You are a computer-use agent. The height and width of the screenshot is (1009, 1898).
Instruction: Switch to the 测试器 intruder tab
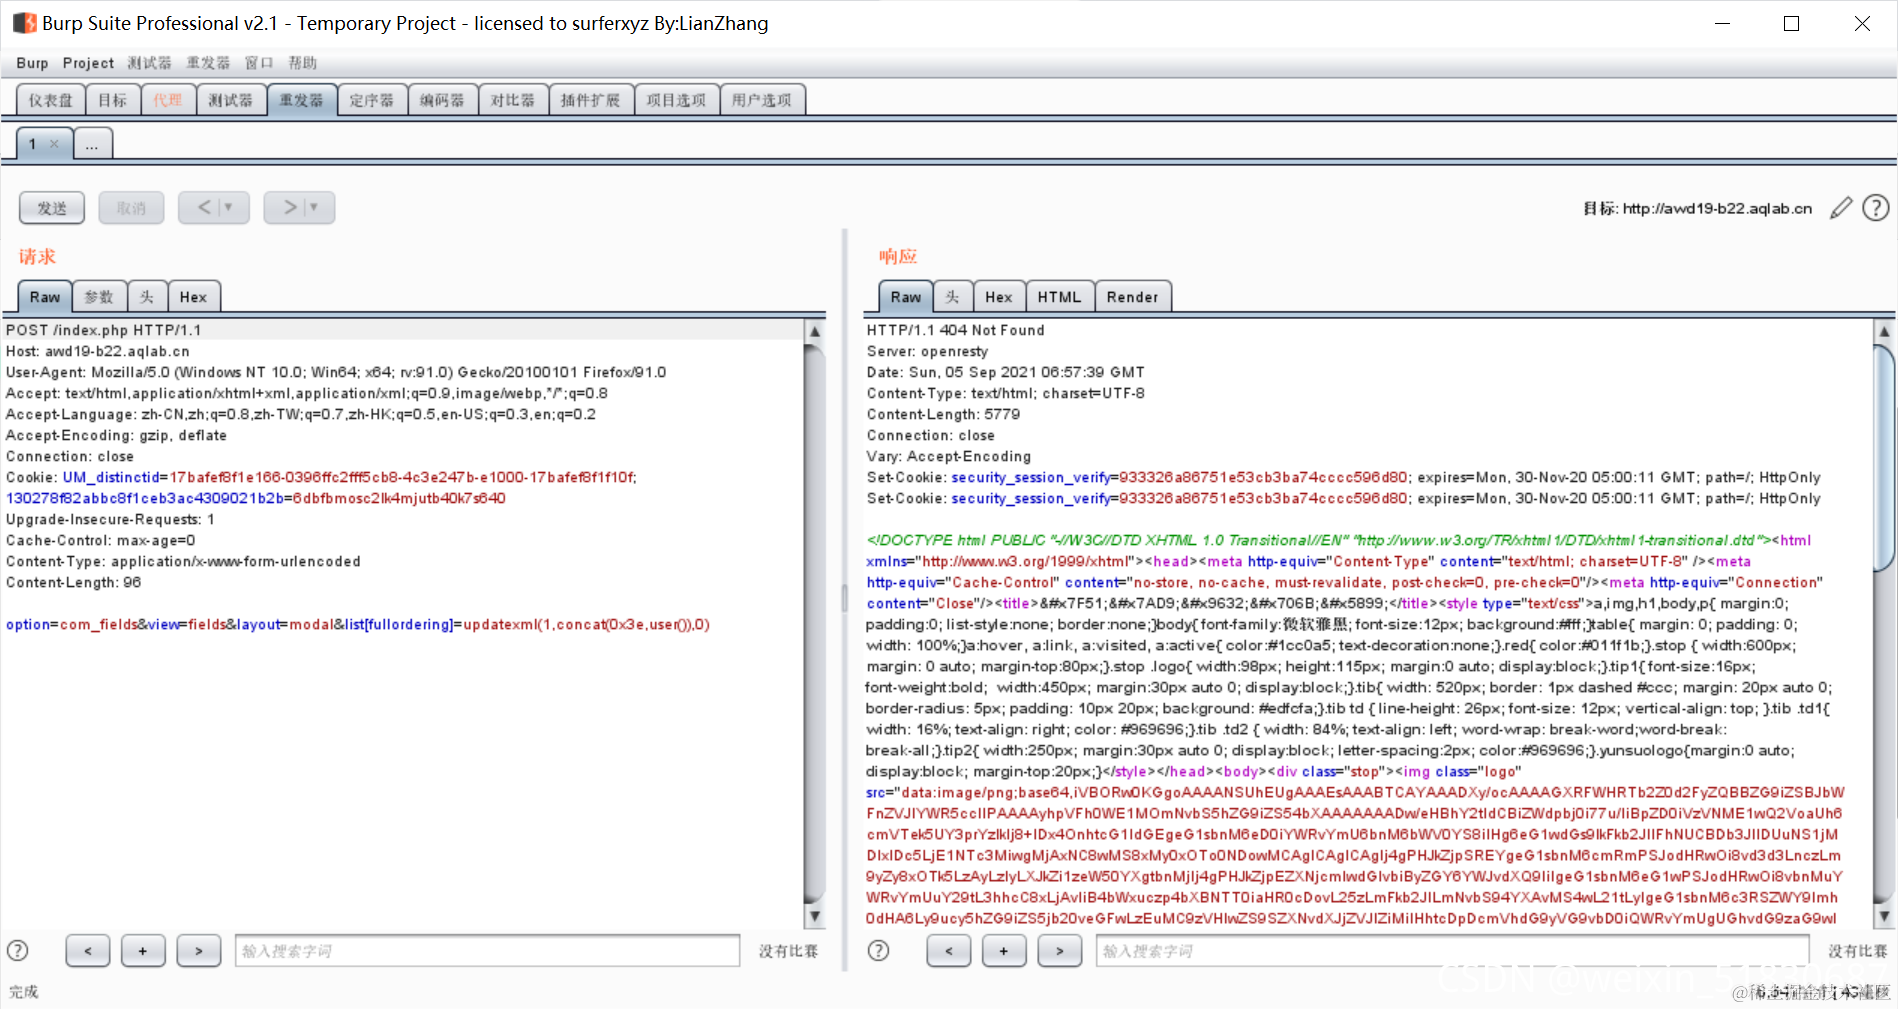coord(231,100)
